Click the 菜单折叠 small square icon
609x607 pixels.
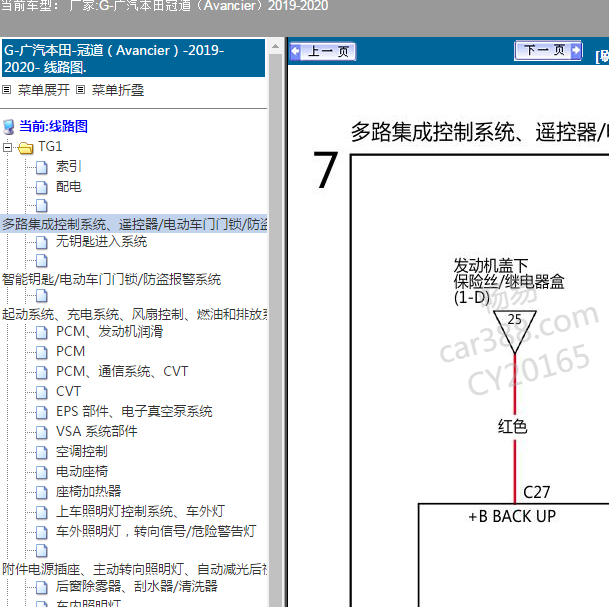[80, 90]
